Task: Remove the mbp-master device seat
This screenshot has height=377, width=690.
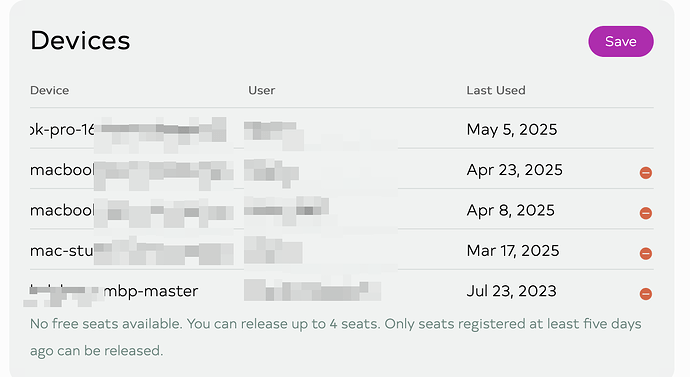Action: pyautogui.click(x=646, y=294)
